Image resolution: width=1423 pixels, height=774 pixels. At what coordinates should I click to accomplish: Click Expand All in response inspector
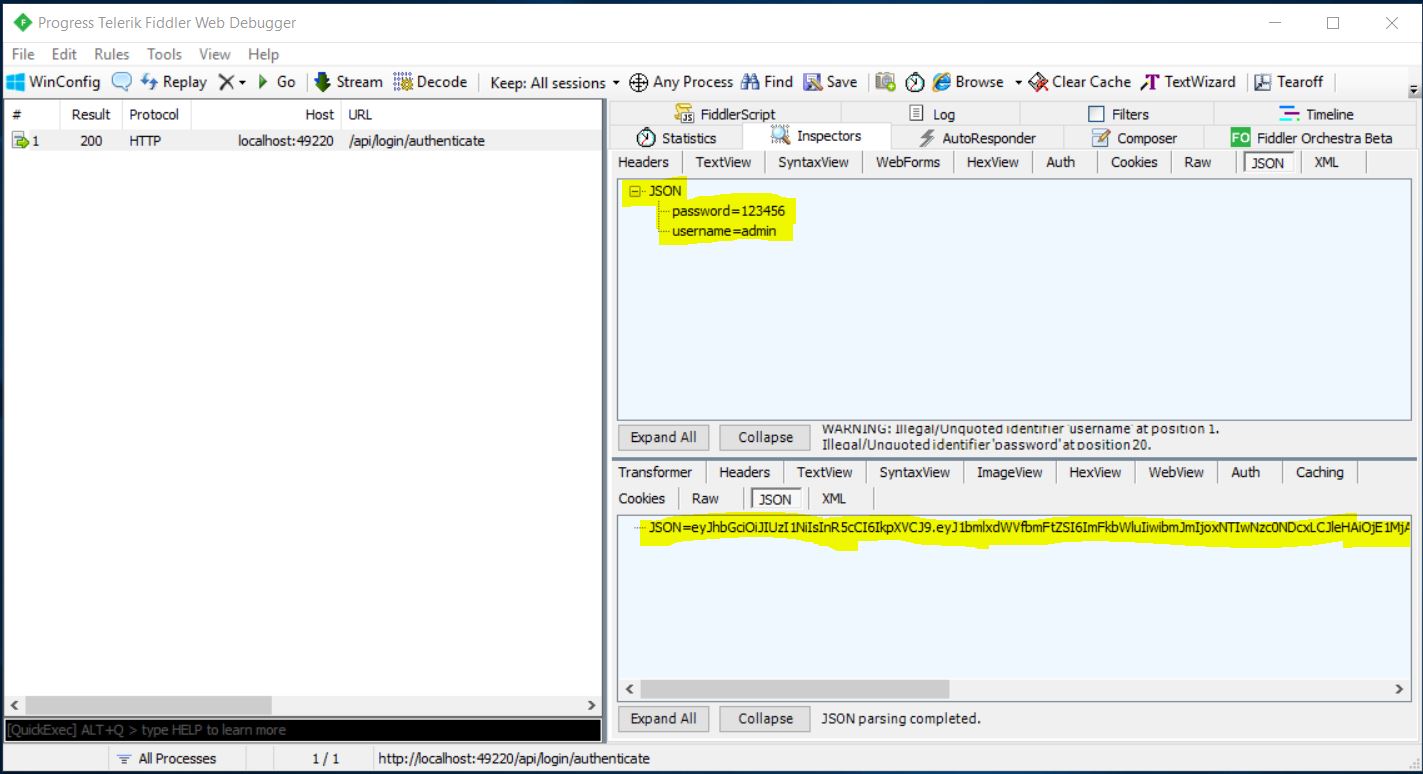663,718
